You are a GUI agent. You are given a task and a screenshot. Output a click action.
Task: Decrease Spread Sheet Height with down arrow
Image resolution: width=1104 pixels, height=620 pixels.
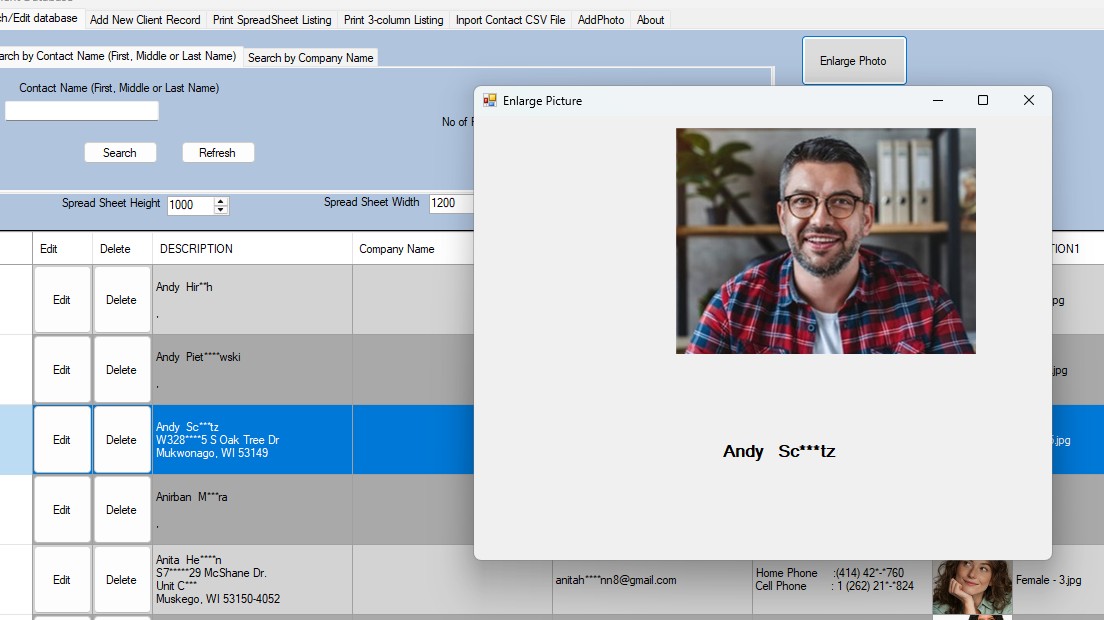[220, 209]
